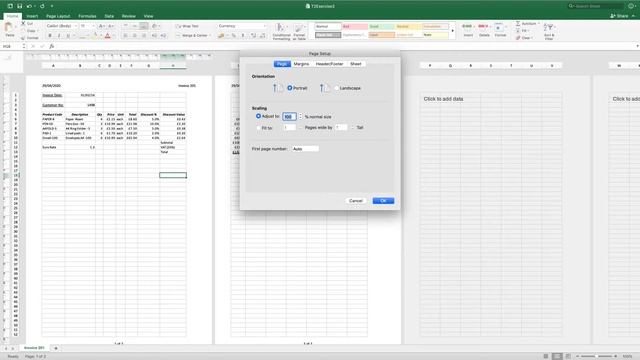Adjust the zoom slider in status bar
This screenshot has height=360, width=640.
[x=596, y=356]
